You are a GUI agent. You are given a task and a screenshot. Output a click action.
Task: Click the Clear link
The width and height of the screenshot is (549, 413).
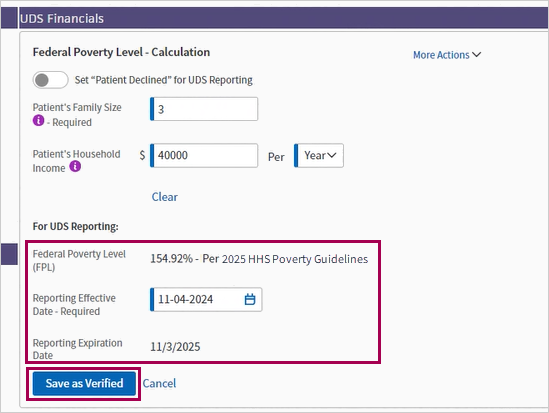tap(165, 197)
